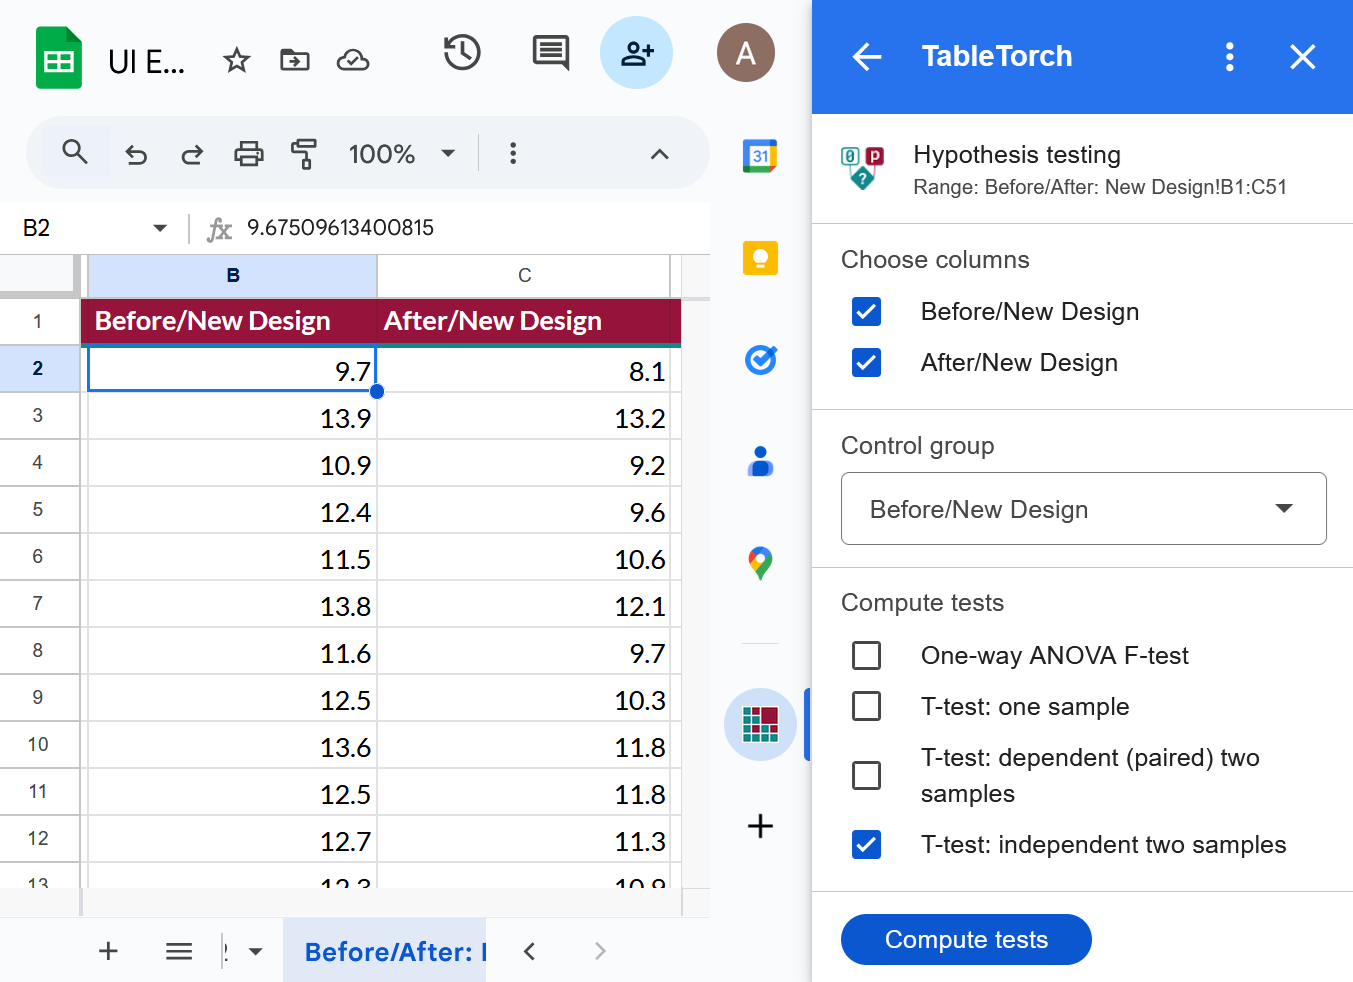This screenshot has width=1353, height=982.
Task: Print the spreadsheet
Action: tap(248, 154)
